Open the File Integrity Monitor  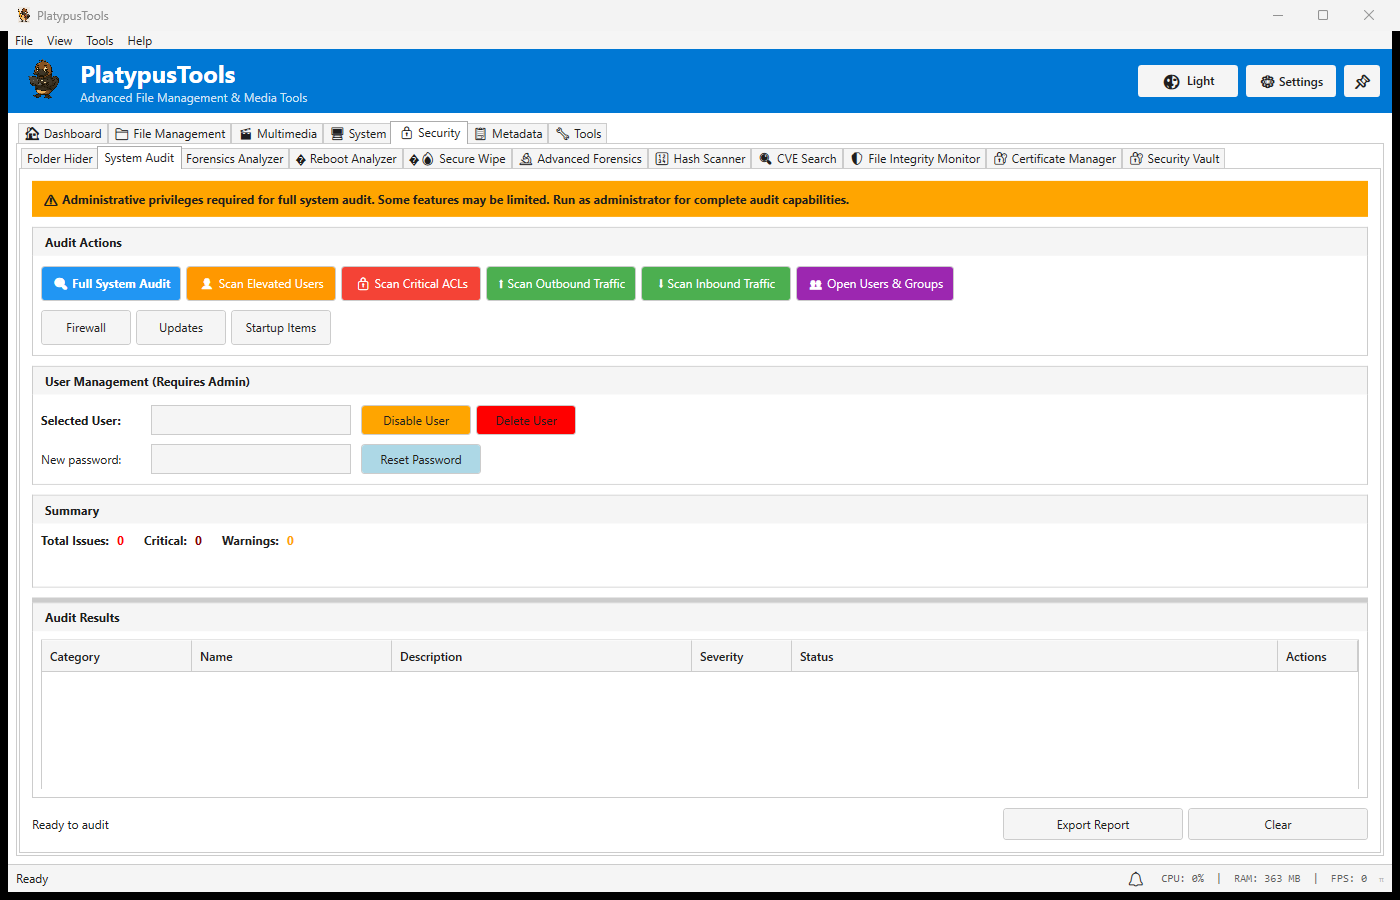tap(914, 158)
